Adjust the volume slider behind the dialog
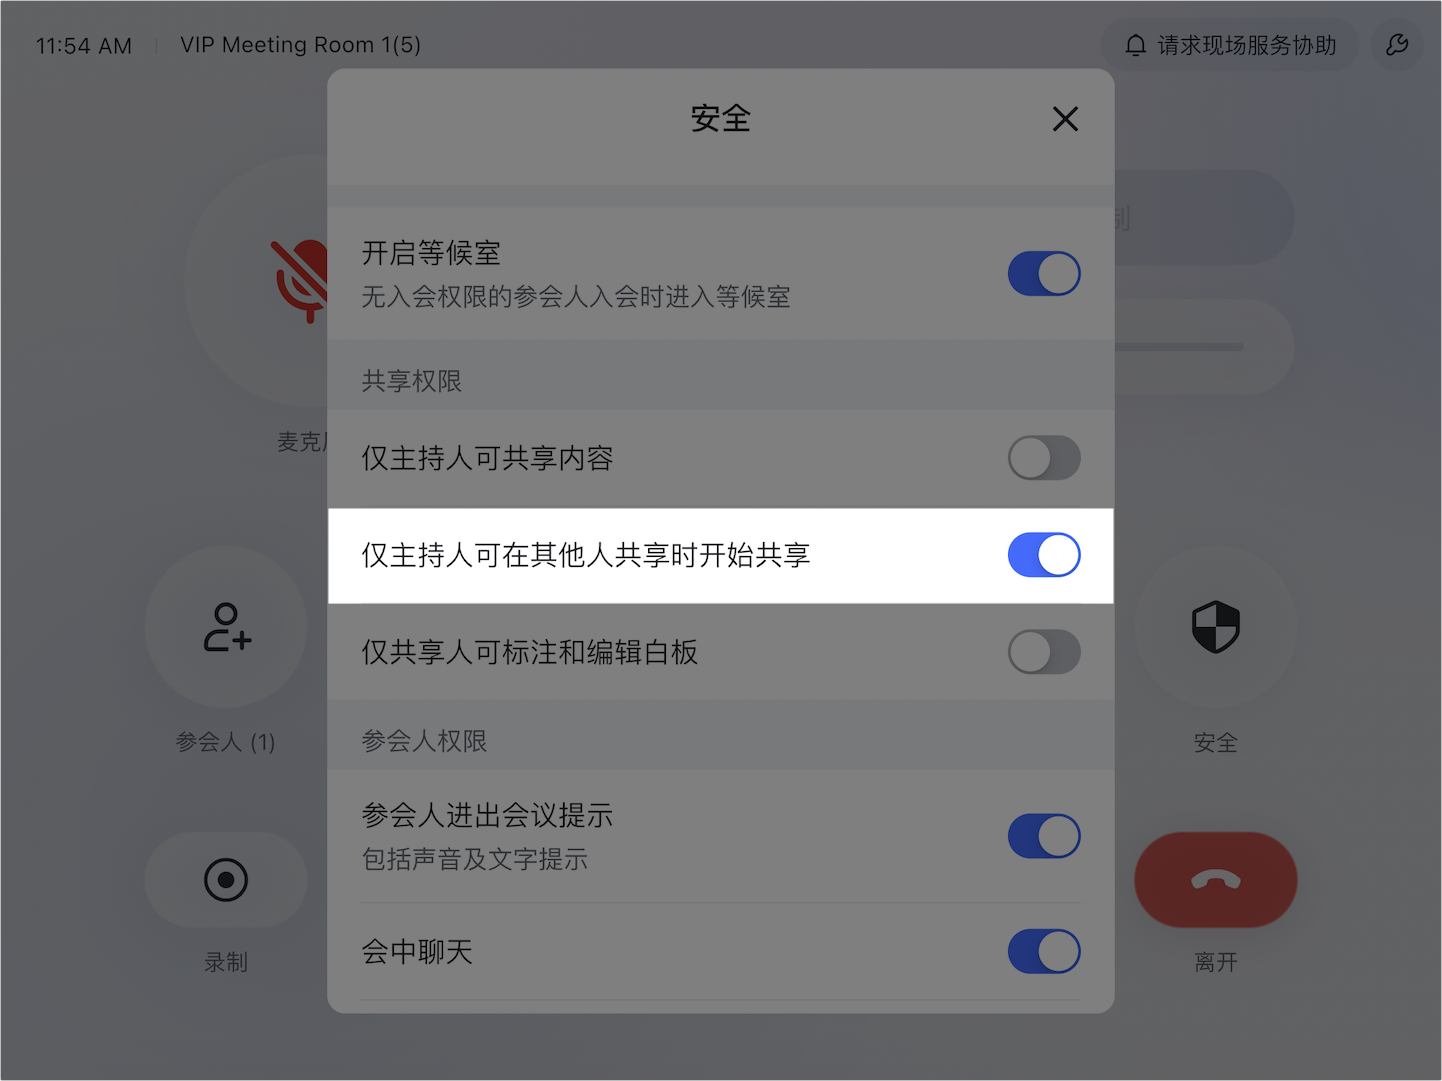This screenshot has width=1442, height=1081. tap(1180, 347)
